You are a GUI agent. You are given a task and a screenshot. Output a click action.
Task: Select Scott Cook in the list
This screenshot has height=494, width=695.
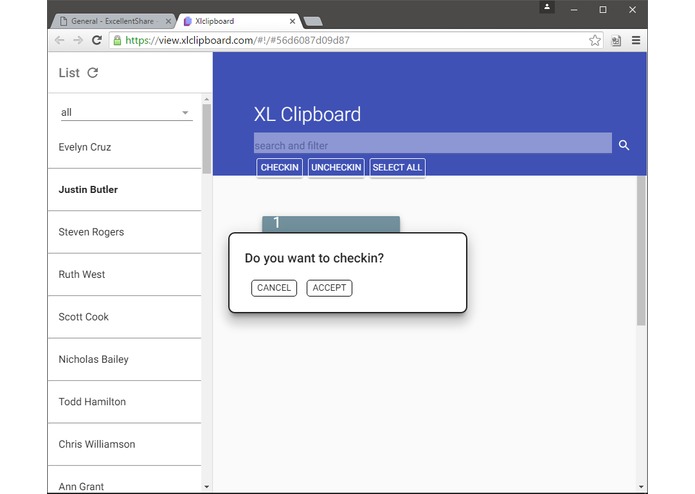(125, 317)
